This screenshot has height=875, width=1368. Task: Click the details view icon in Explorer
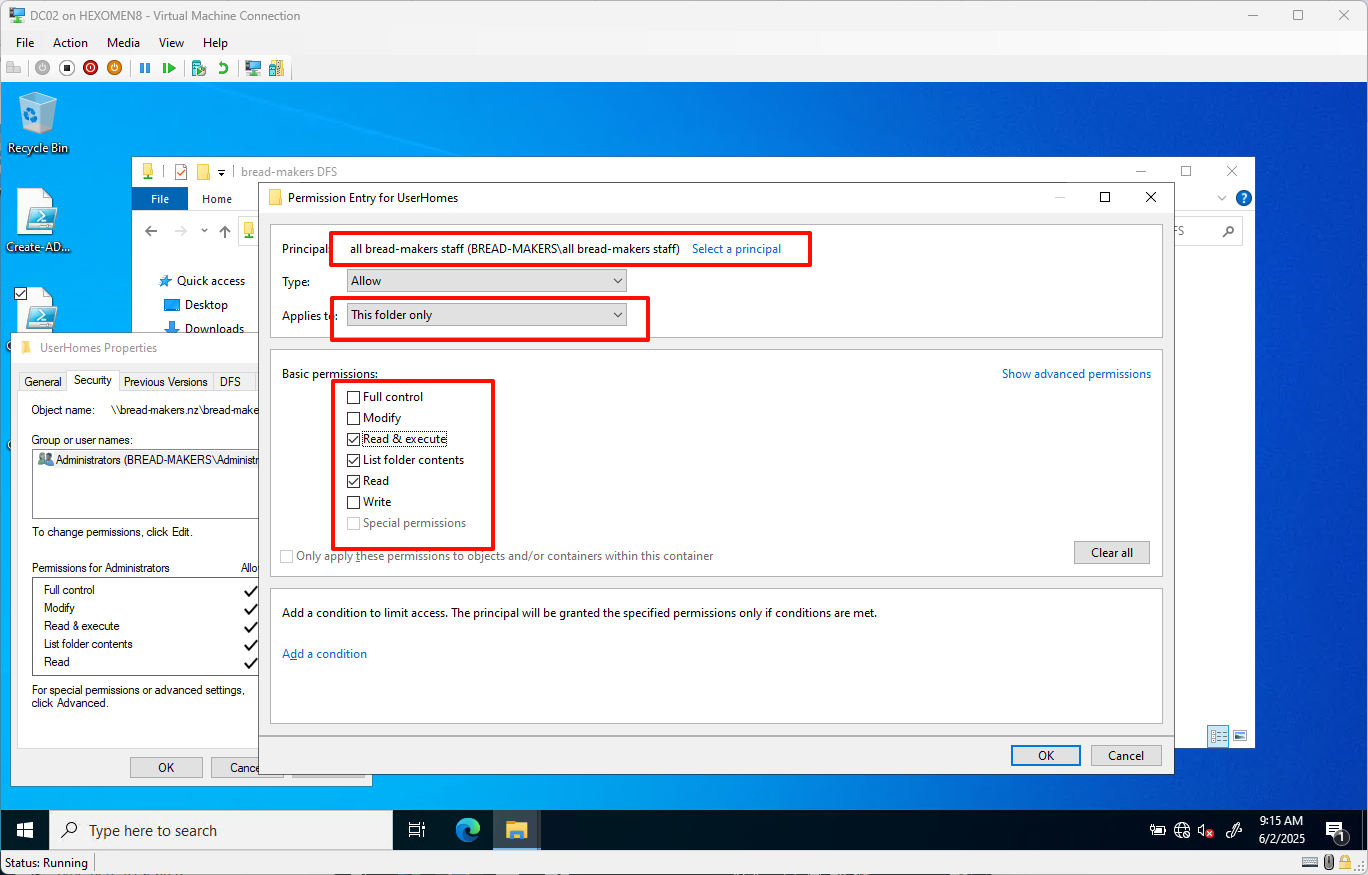tap(1218, 736)
